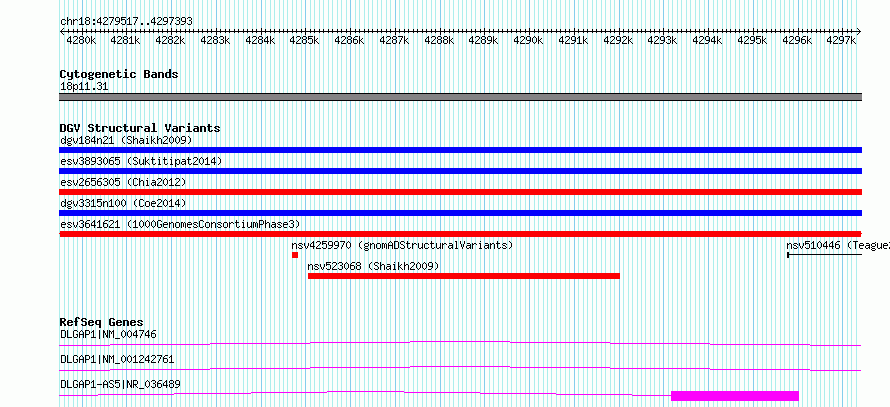Select the red esv2656305 variant bar
This screenshot has width=890, height=407.
[x=460, y=192]
